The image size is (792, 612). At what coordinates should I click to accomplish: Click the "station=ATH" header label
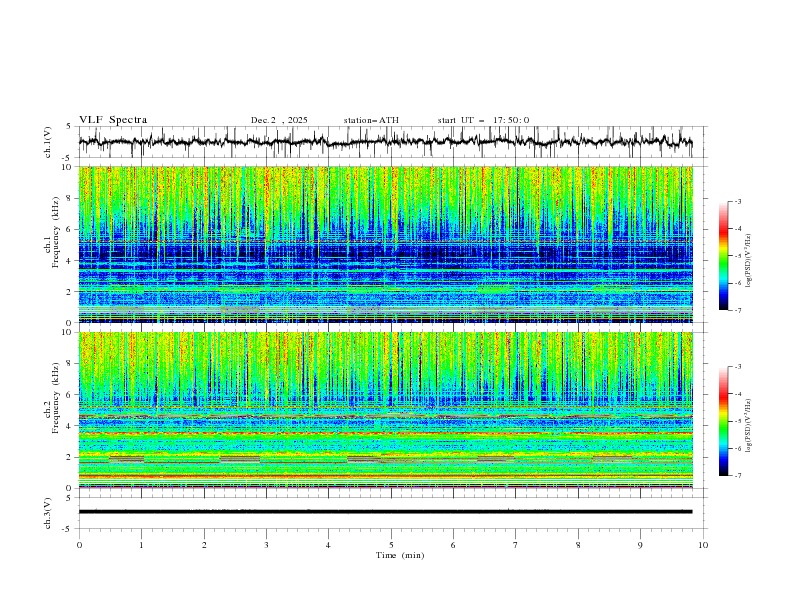[371, 120]
